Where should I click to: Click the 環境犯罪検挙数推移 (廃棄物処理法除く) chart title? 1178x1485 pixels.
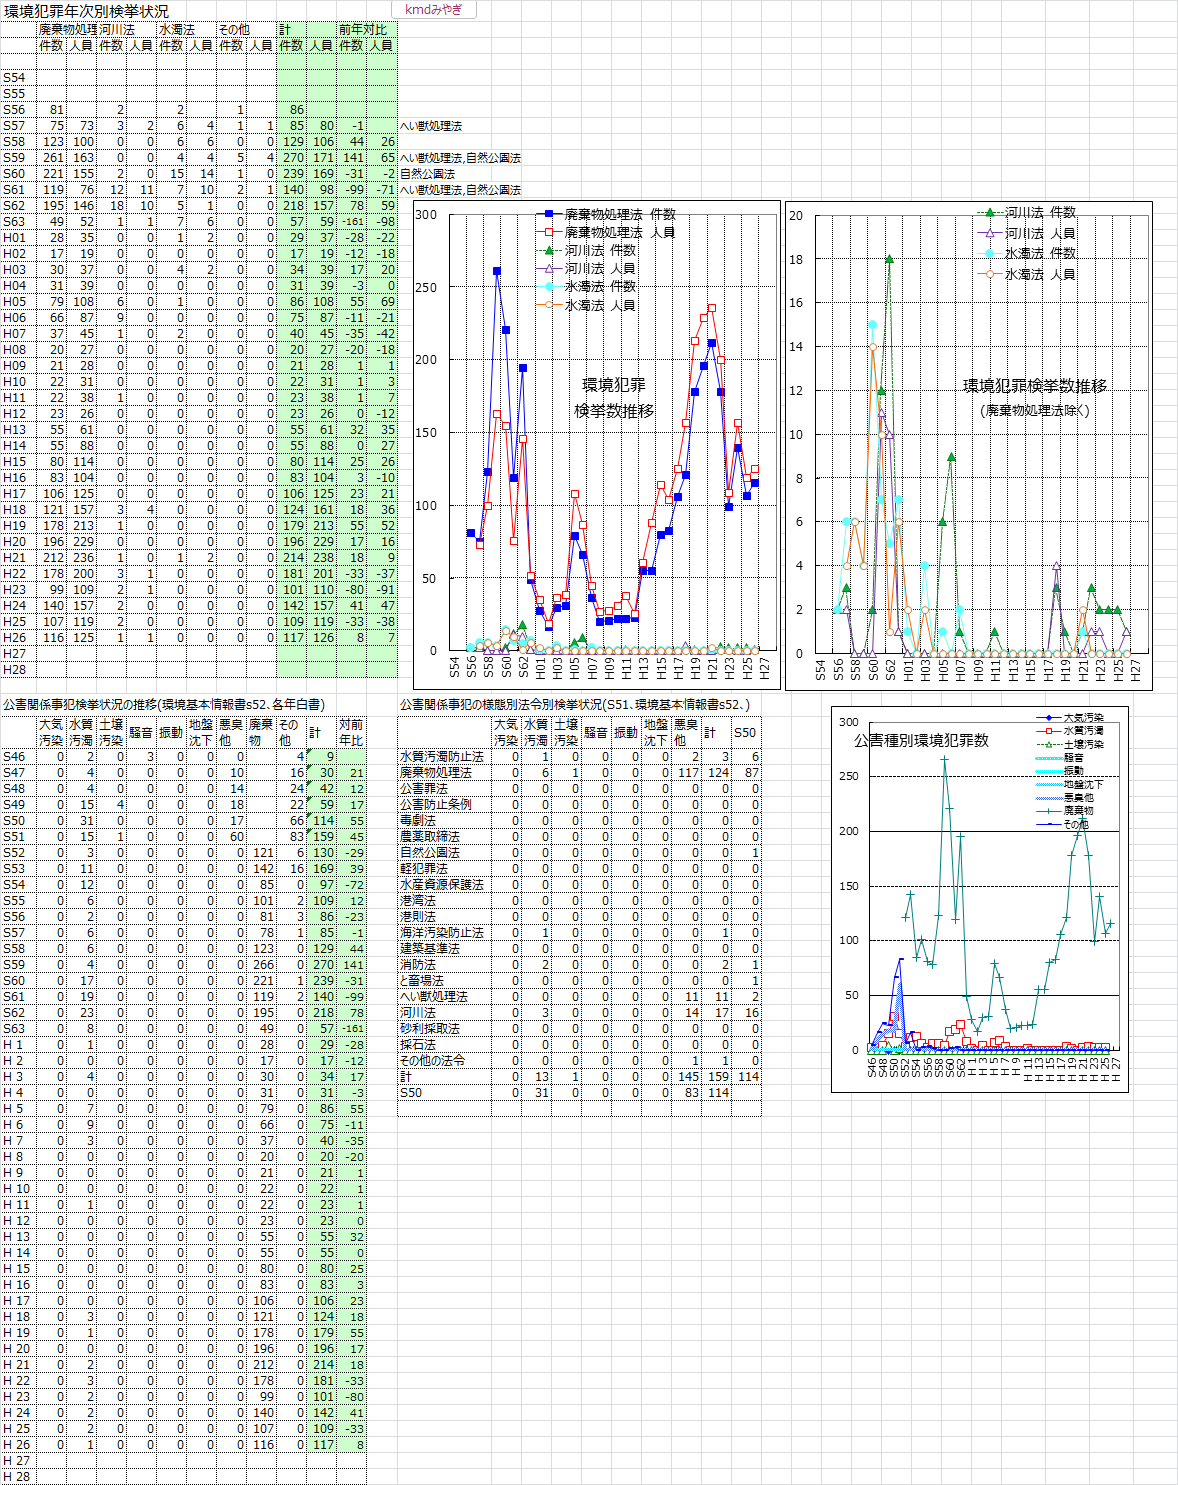coord(1034,397)
